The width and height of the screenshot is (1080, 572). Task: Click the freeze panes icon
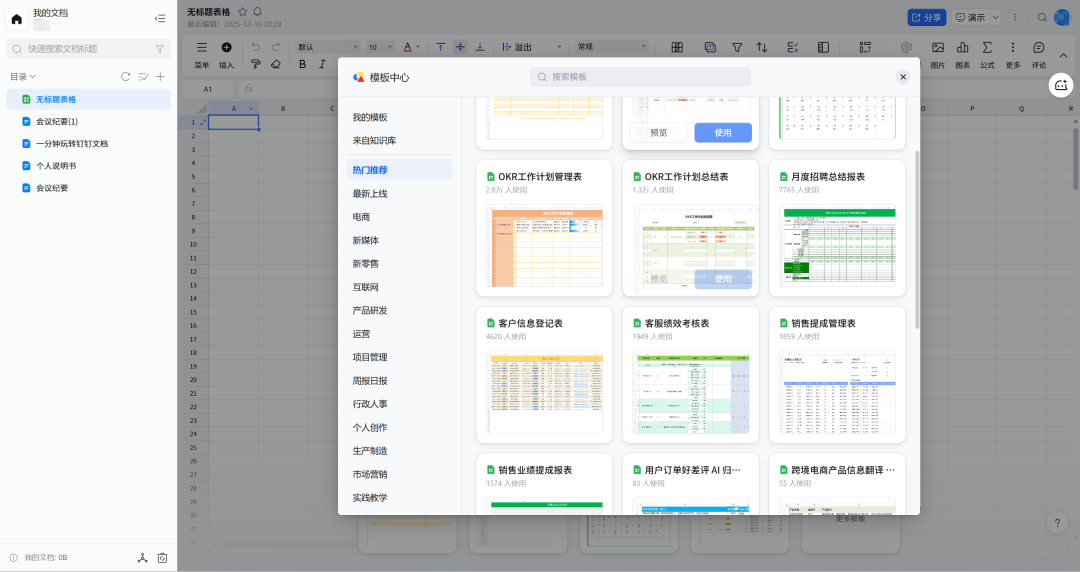(x=823, y=47)
